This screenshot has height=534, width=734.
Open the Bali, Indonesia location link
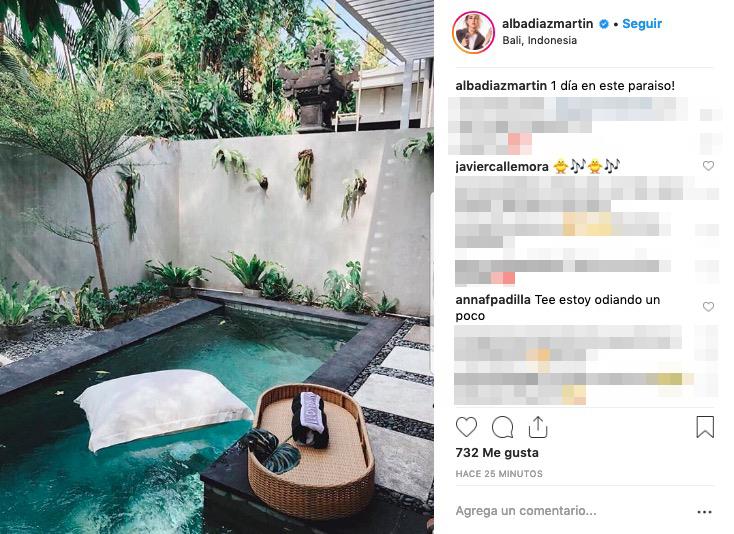539,41
